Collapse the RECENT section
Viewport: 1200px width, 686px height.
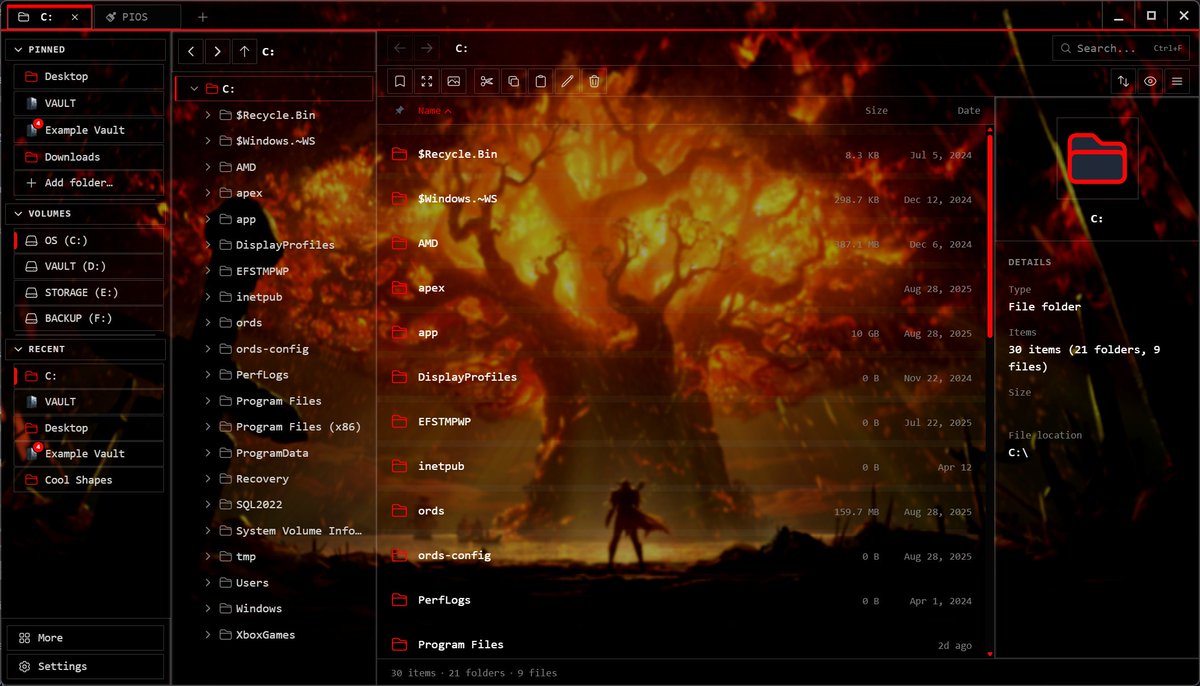pyautogui.click(x=86, y=349)
